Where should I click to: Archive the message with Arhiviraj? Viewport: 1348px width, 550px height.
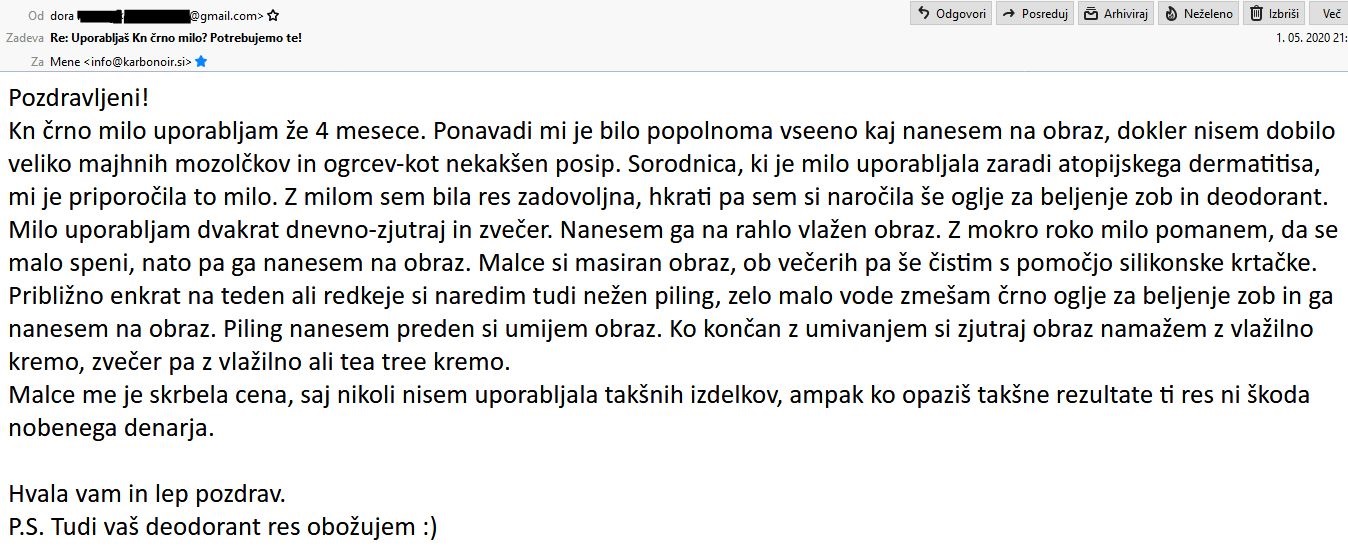click(1116, 14)
